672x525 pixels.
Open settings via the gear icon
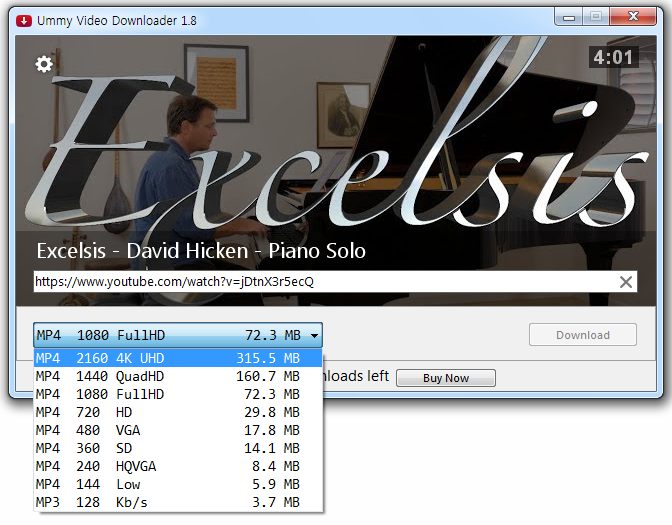coord(44,64)
